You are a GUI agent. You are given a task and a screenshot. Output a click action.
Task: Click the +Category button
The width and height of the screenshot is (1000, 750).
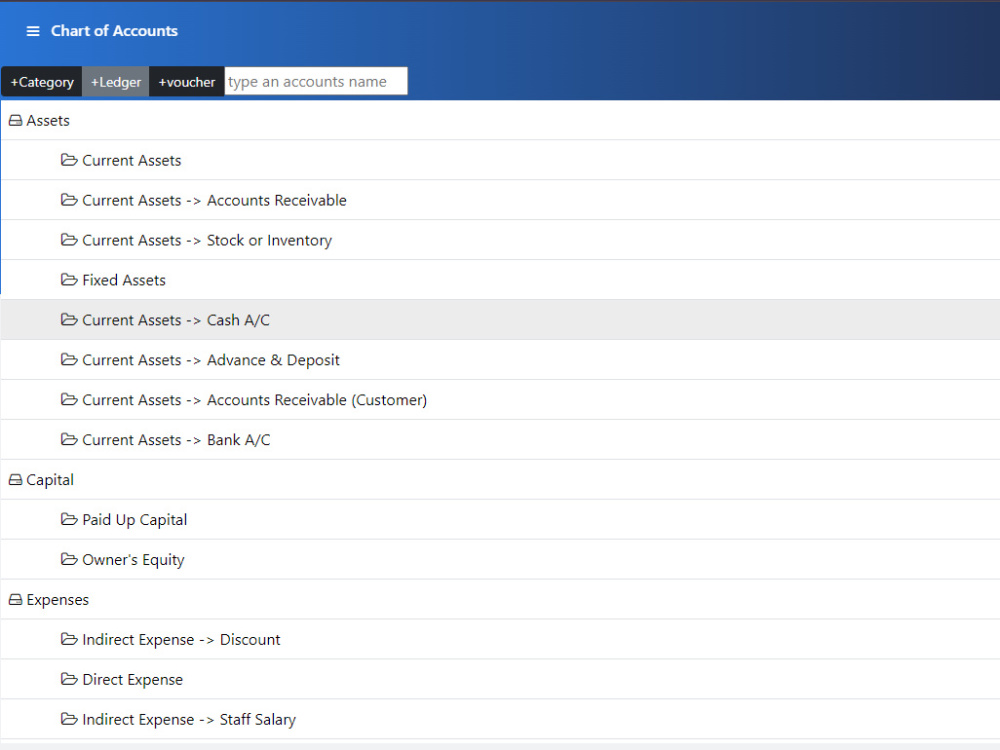click(42, 82)
